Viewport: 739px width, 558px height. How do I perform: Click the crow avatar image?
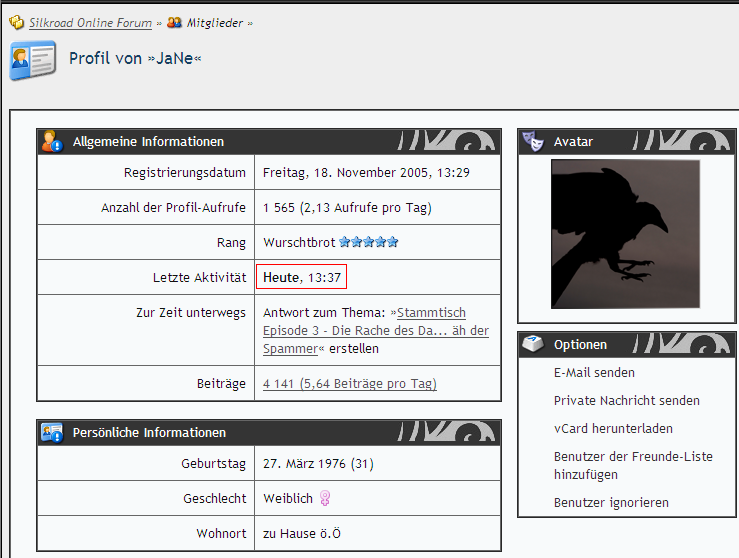(625, 234)
